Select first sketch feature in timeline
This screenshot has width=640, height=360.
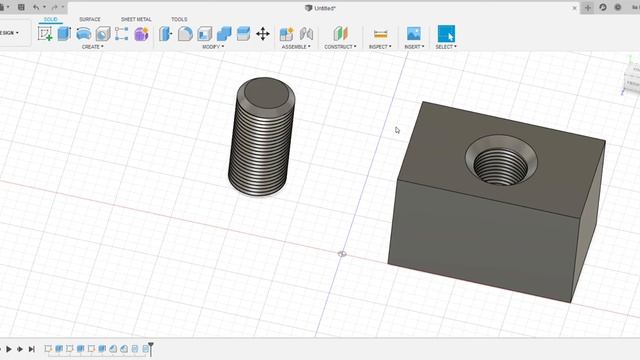[x=48, y=349]
